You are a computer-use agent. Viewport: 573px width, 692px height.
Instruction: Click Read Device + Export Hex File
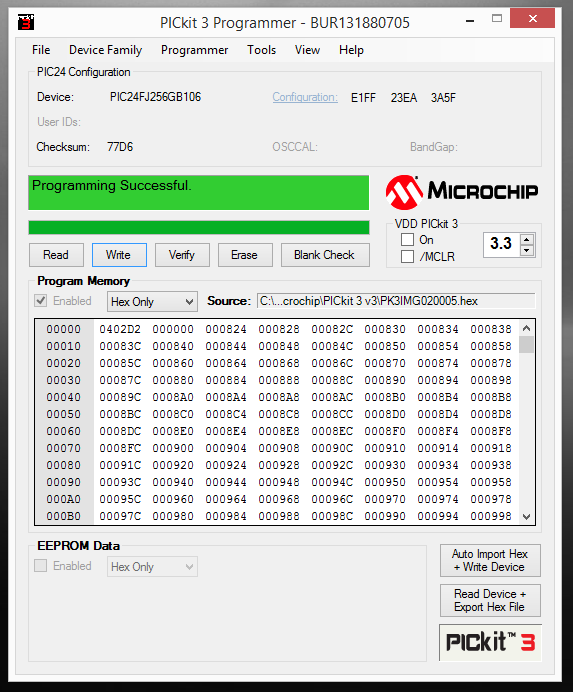(490, 600)
